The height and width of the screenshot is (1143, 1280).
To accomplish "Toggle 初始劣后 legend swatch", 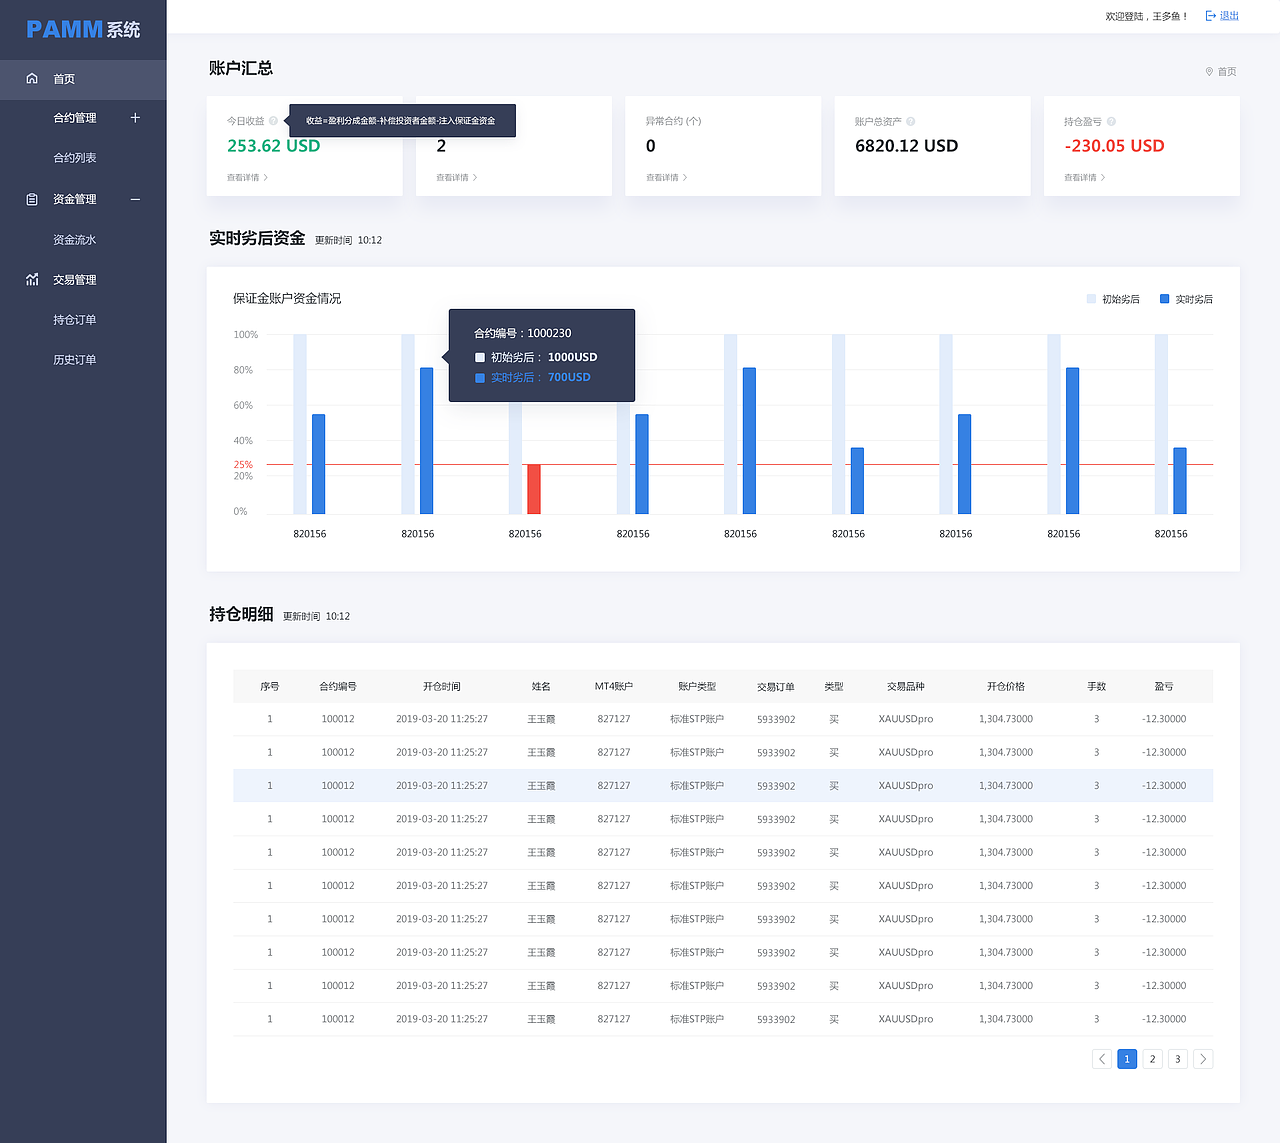I will pyautogui.click(x=1091, y=299).
